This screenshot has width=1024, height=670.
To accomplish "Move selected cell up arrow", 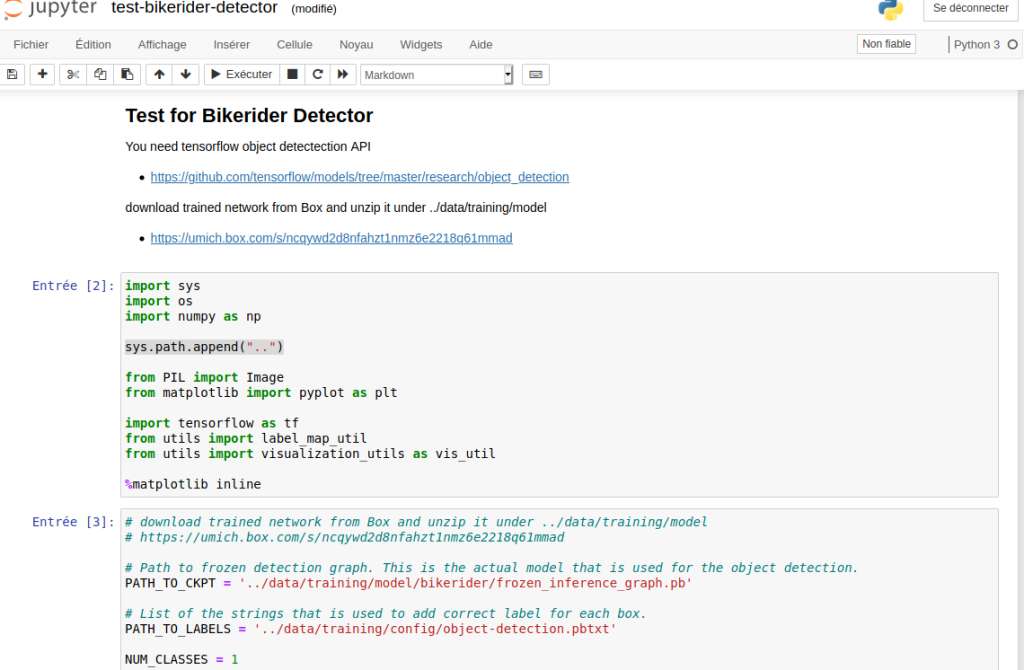I will click(x=159, y=75).
